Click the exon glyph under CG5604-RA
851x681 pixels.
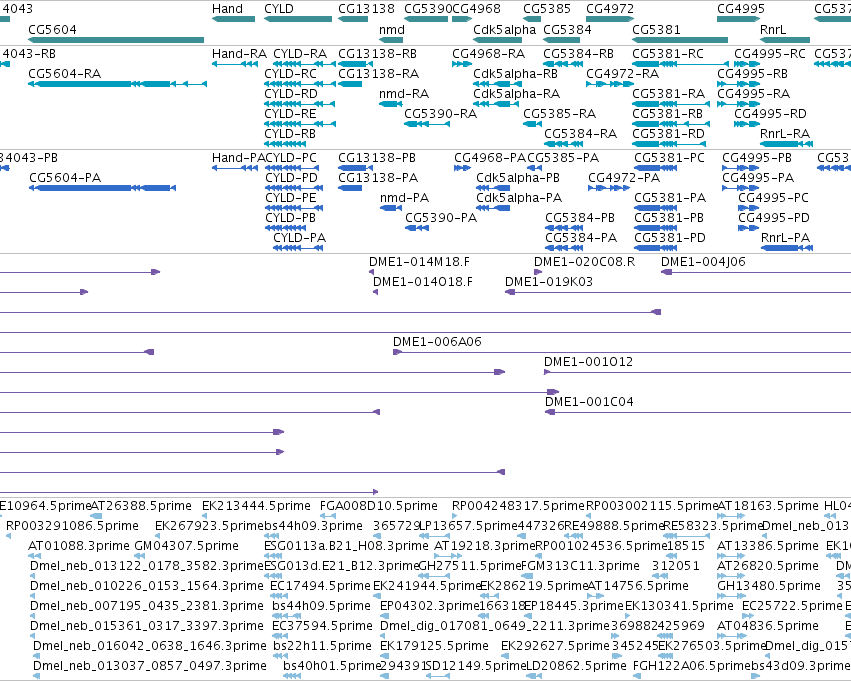click(x=117, y=84)
